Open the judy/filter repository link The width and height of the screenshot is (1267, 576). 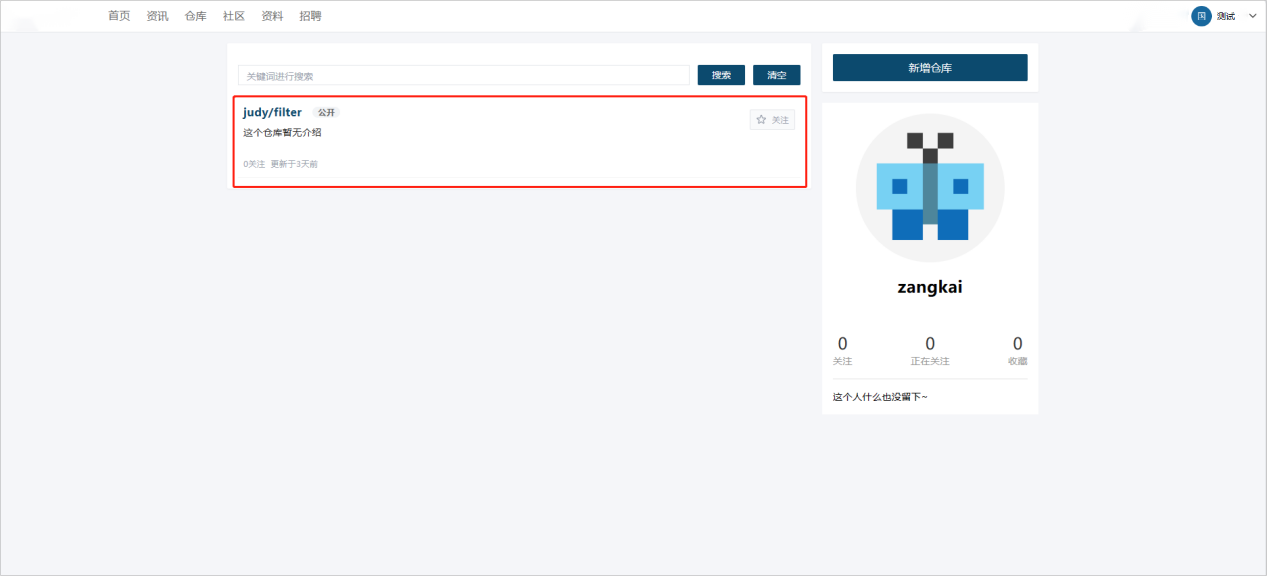pos(272,113)
